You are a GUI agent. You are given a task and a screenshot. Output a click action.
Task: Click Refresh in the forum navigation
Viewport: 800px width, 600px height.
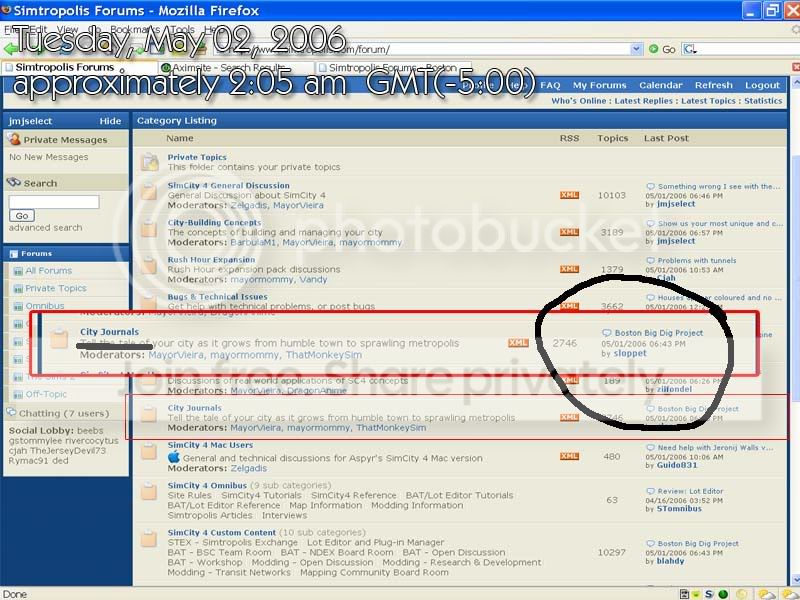[713, 85]
